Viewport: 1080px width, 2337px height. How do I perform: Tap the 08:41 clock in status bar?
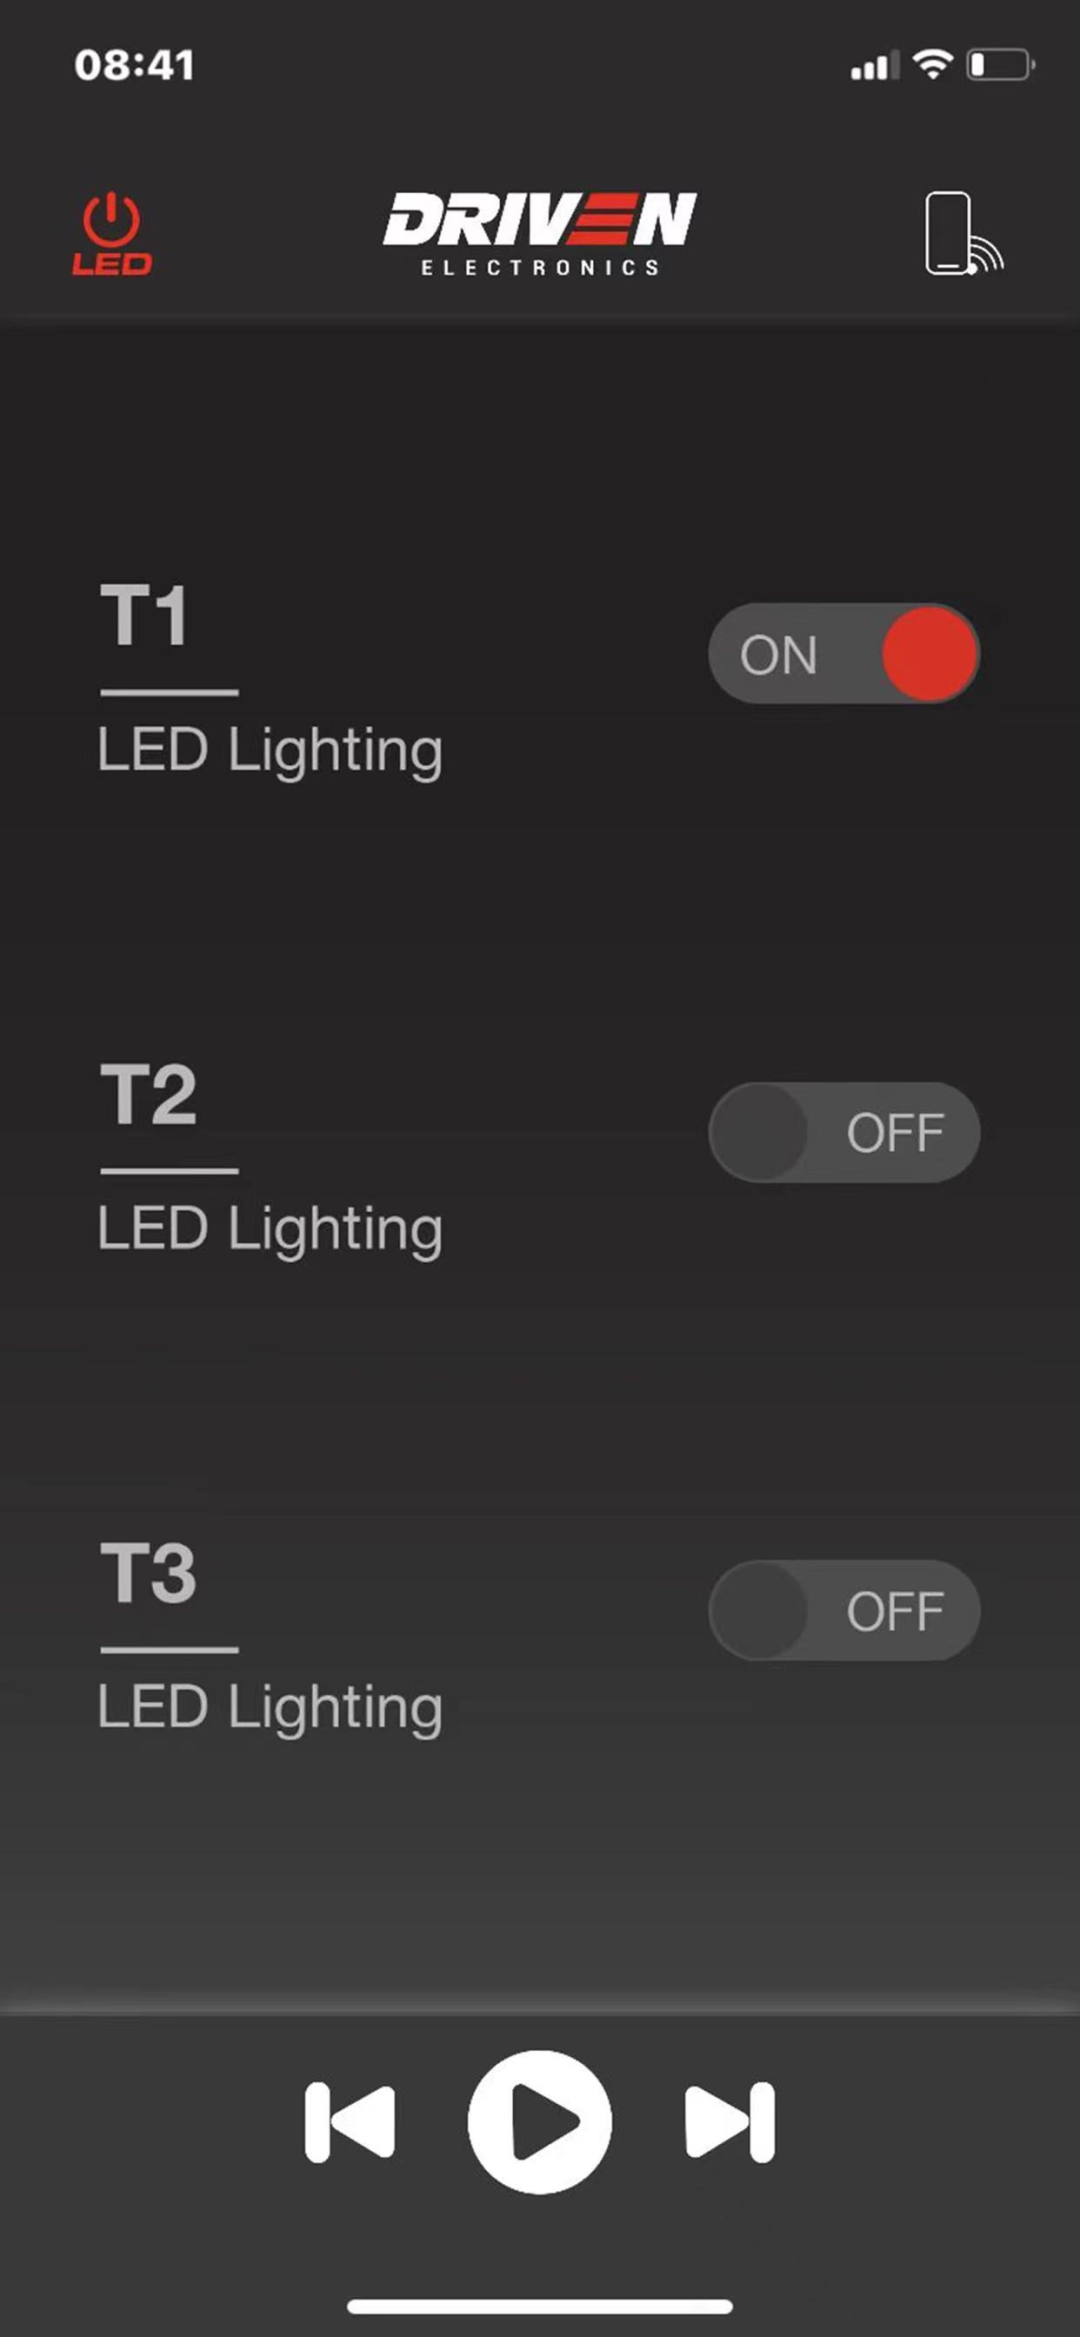click(x=134, y=65)
